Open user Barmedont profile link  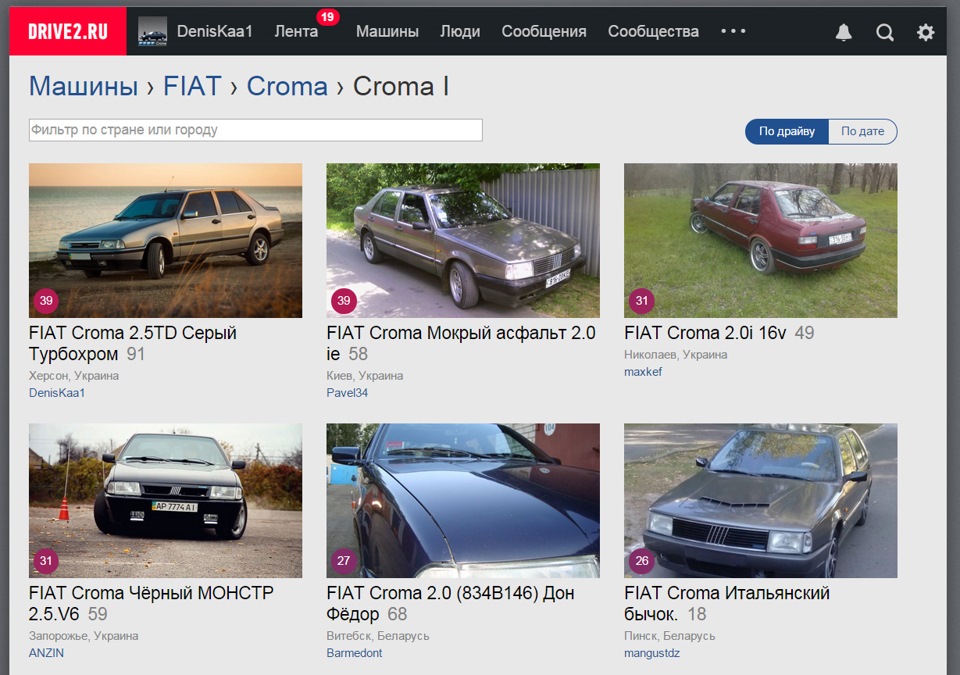click(x=354, y=653)
